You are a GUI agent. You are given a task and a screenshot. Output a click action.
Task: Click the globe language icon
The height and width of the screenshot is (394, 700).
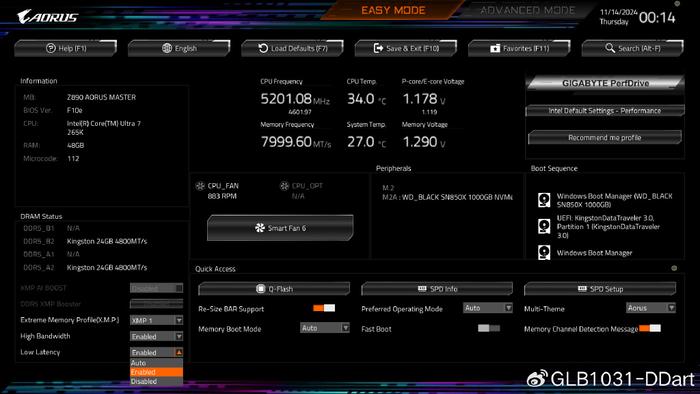(167, 48)
